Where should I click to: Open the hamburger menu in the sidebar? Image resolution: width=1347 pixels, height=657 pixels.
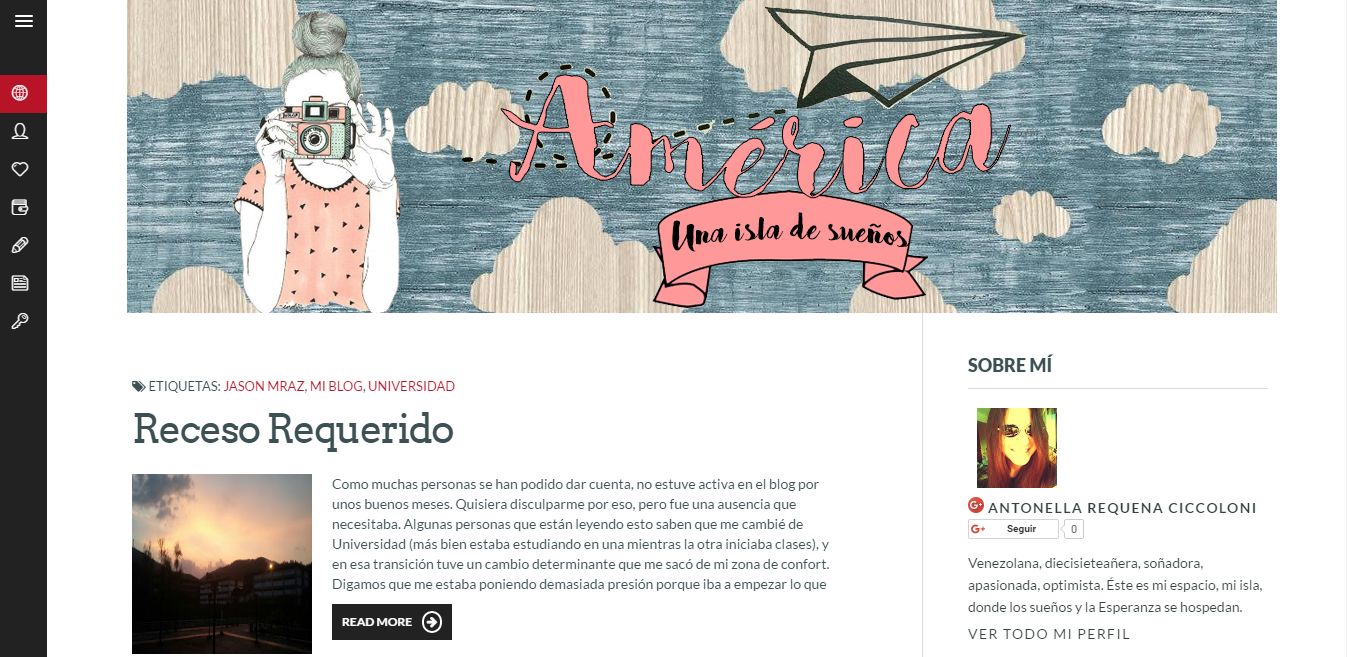coord(23,21)
